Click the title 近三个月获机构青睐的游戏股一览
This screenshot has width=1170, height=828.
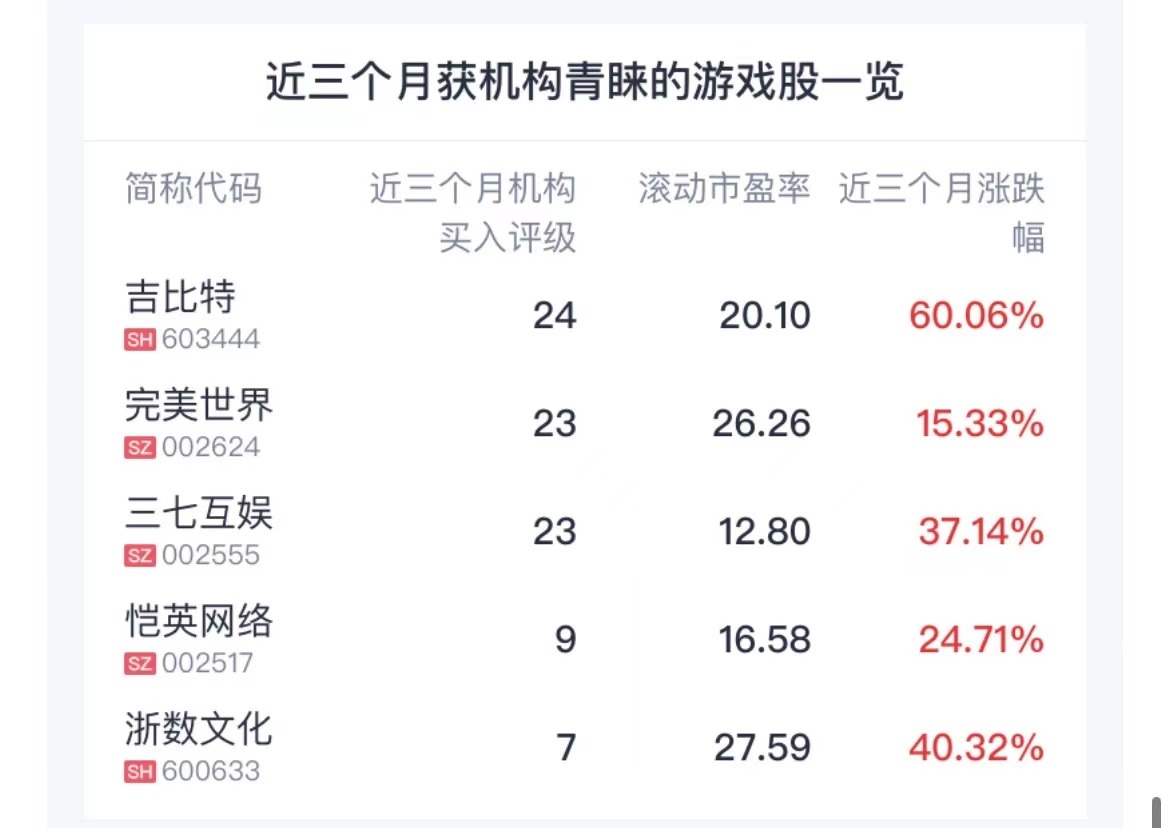coord(584,83)
